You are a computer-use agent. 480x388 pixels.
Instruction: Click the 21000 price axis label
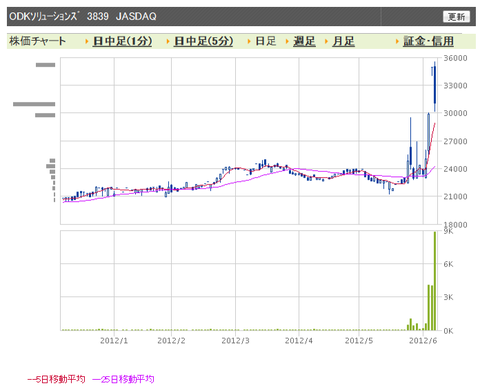click(x=455, y=197)
